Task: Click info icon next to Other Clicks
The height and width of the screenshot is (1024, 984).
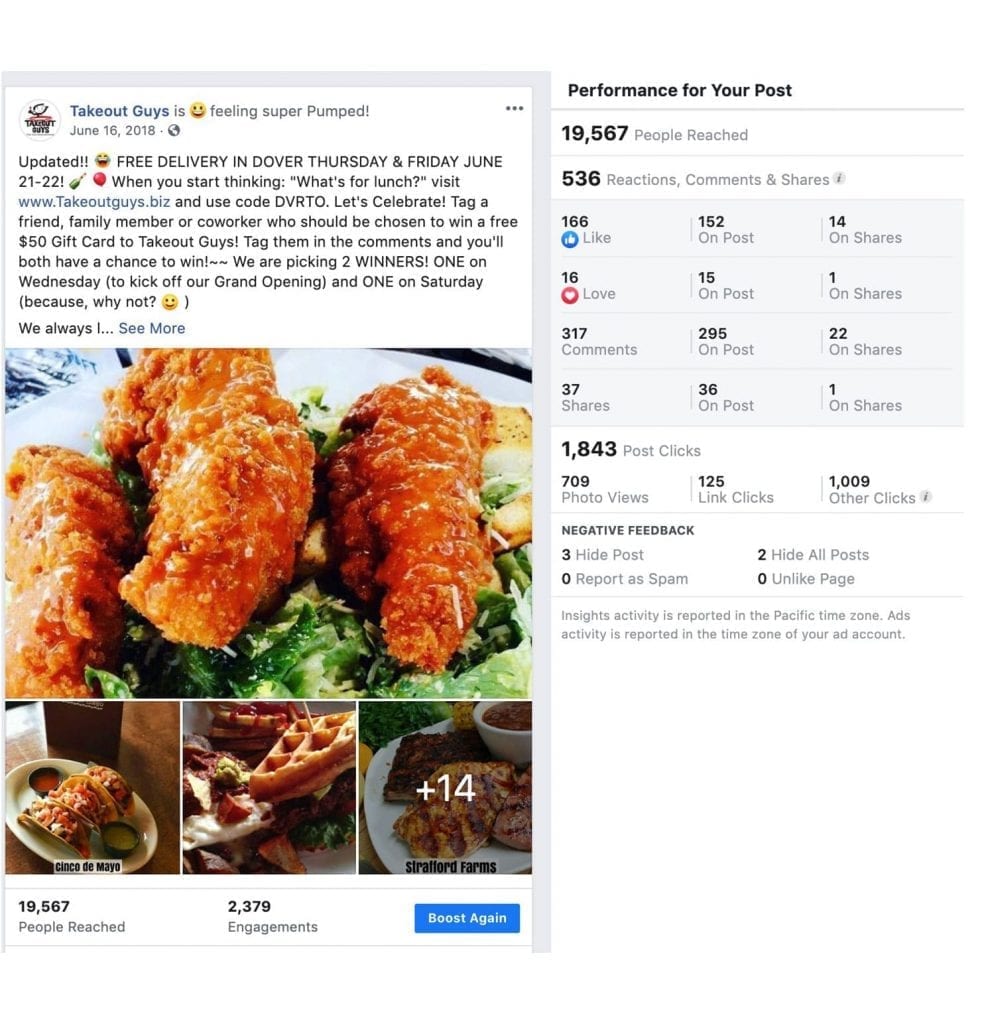Action: [925, 496]
